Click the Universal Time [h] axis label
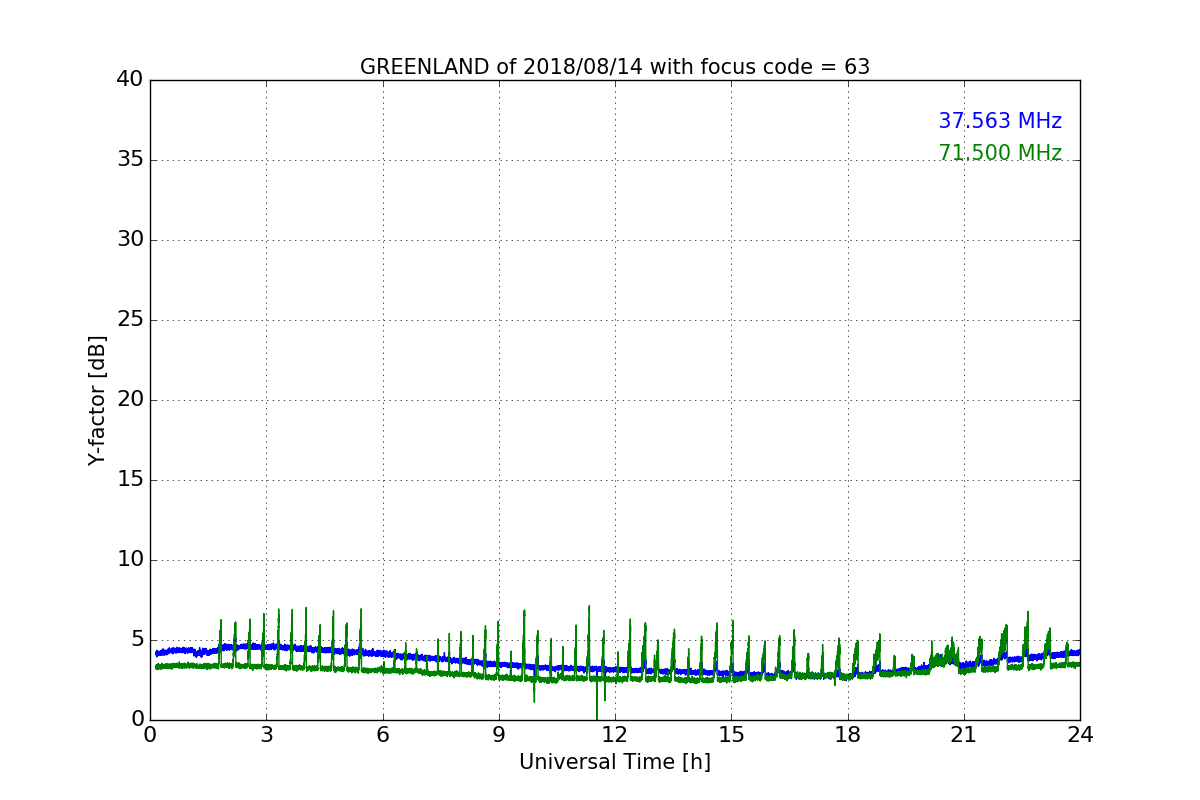 coord(614,762)
